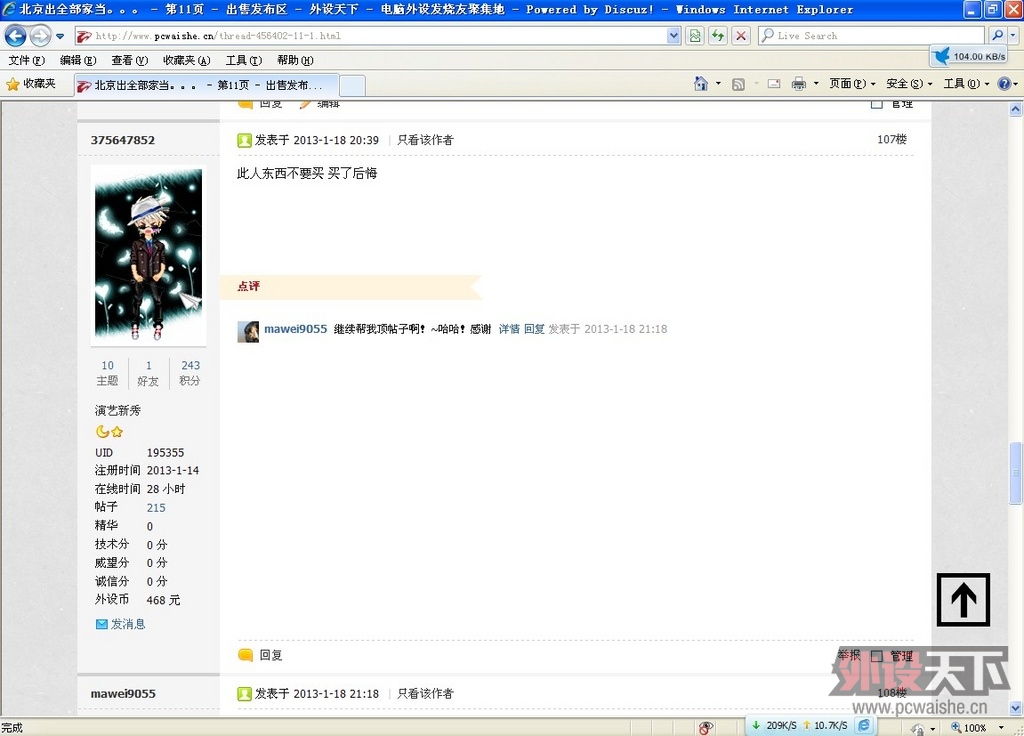The height and width of the screenshot is (736, 1024).
Task: Click mawei9055's small comment avatar
Action: point(248,331)
